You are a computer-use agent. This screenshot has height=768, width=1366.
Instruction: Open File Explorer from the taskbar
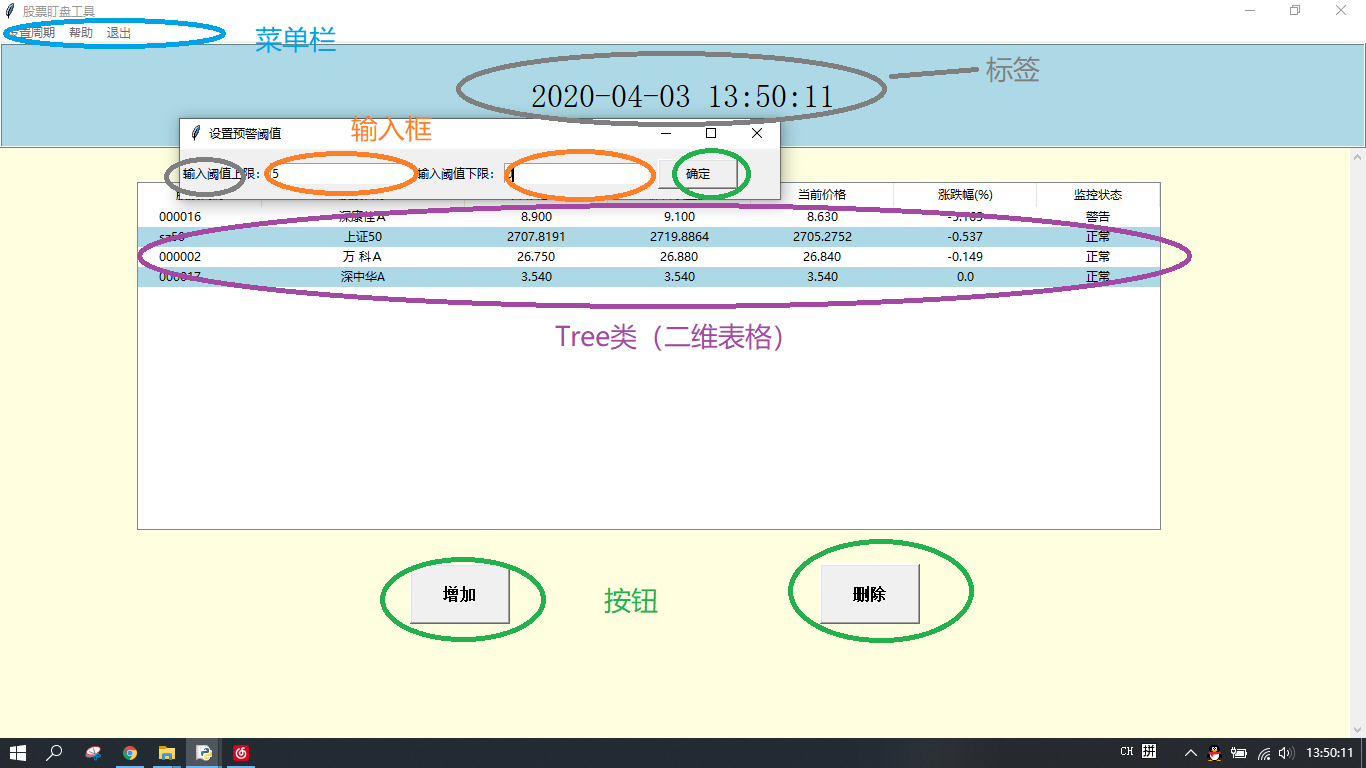pyautogui.click(x=167, y=753)
